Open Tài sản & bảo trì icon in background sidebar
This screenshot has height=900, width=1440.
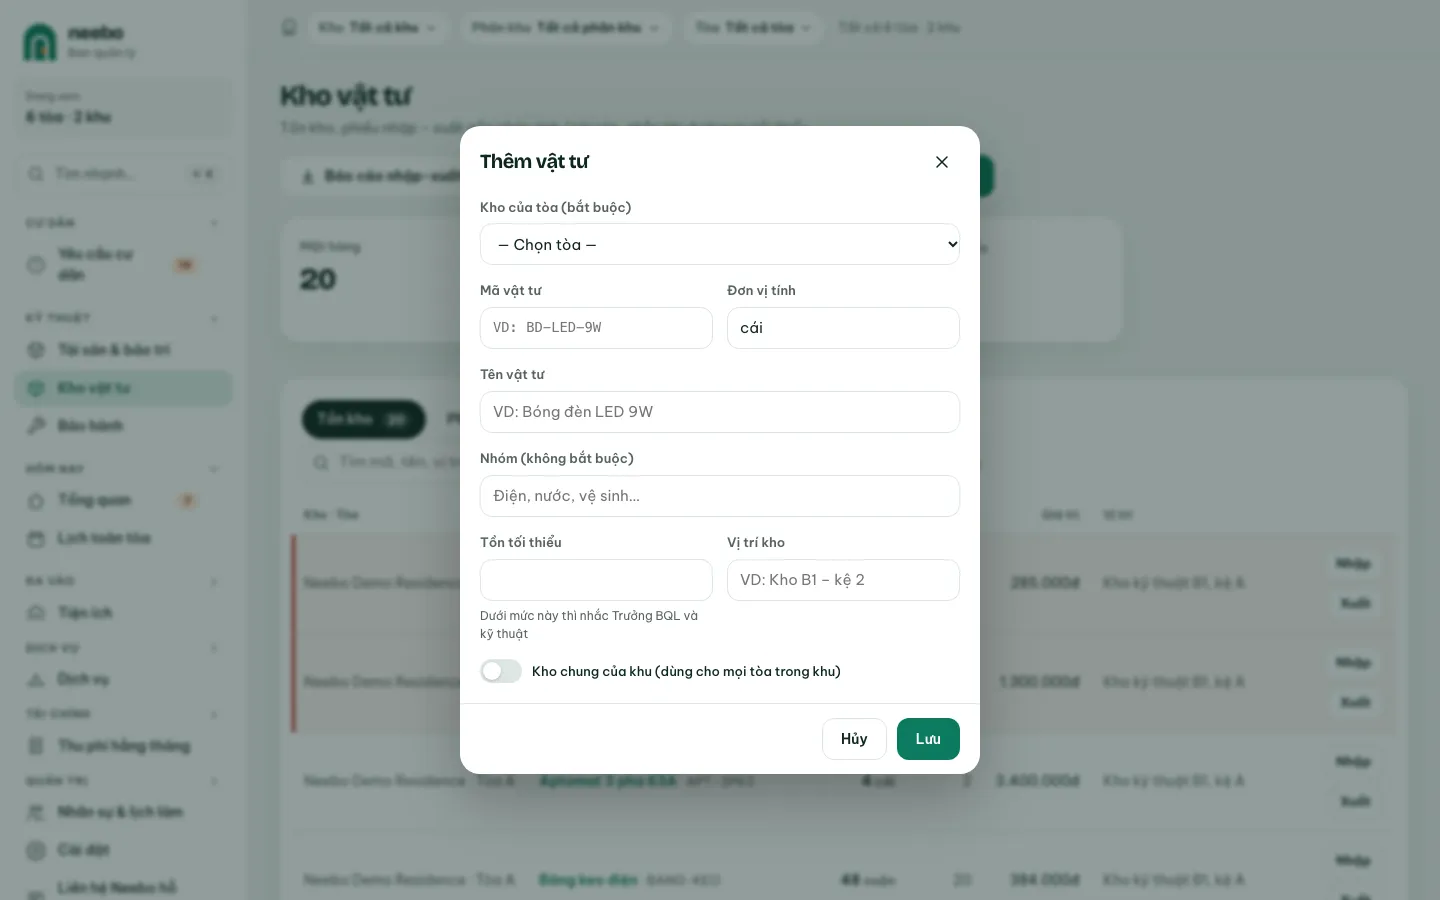tap(36, 350)
